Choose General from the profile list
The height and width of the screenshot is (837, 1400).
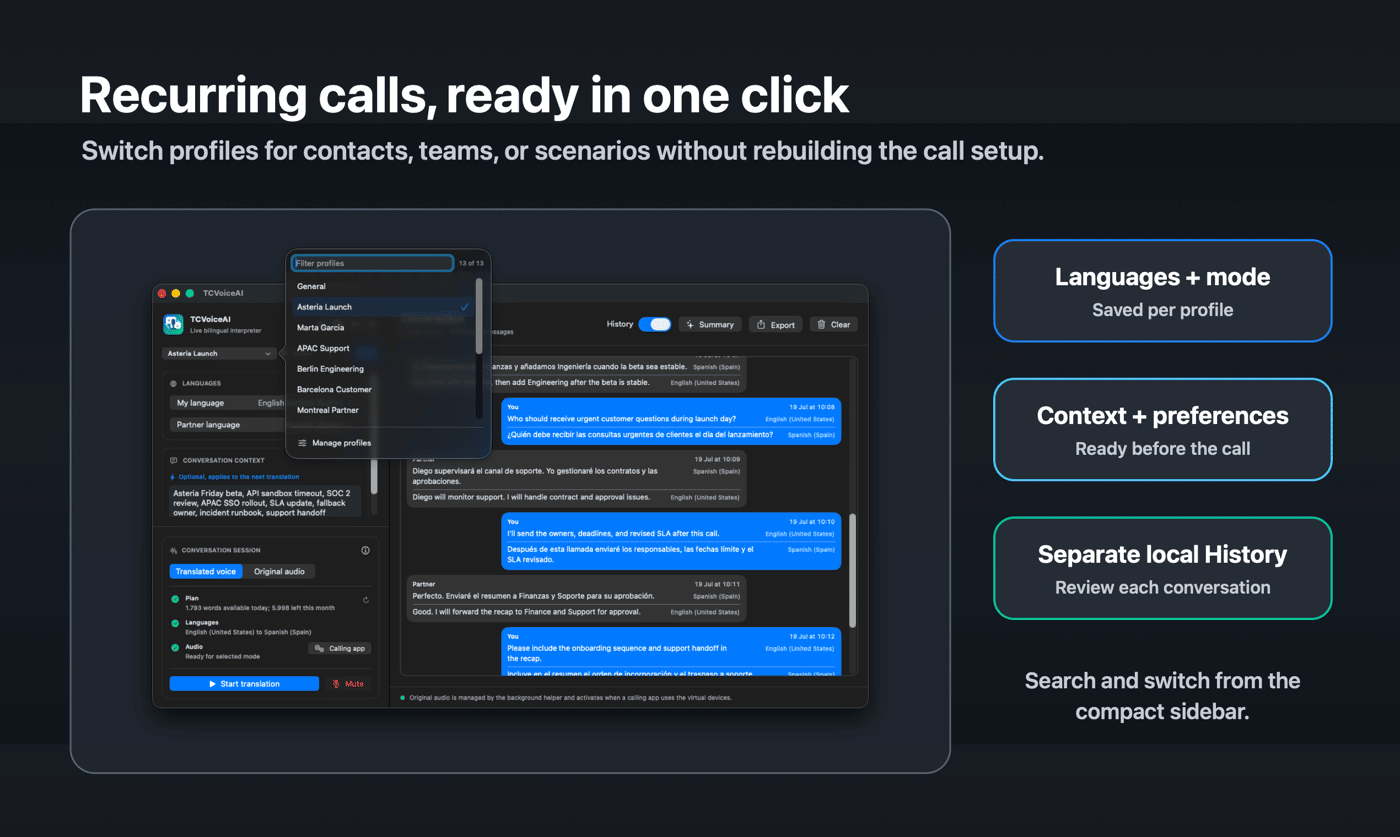click(x=385, y=286)
